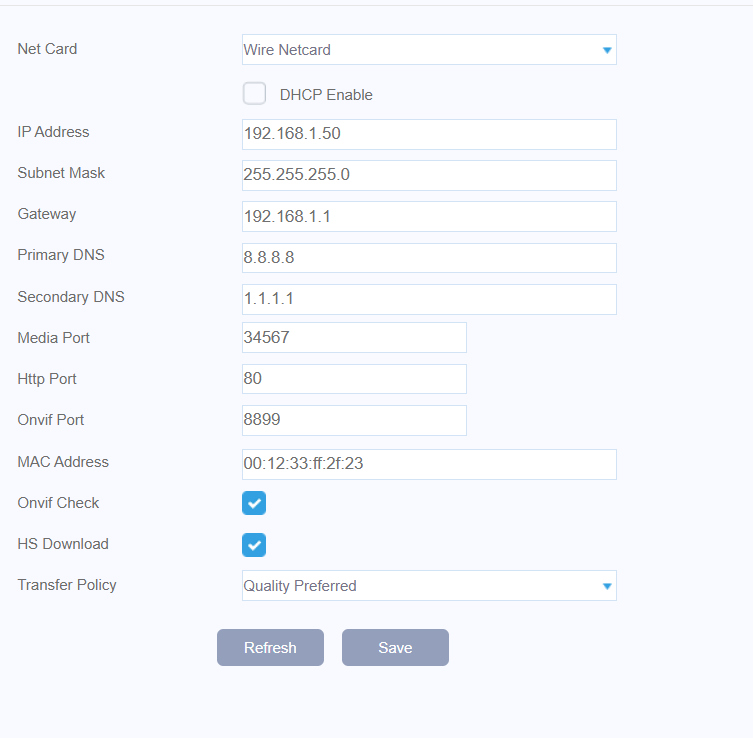
Task: Select the Onvif Port field
Action: tap(354, 420)
